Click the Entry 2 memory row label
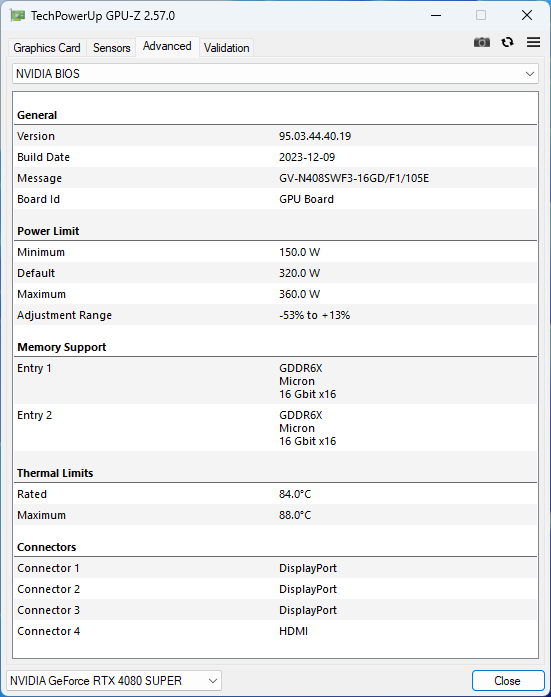551x697 pixels. pyautogui.click(x=35, y=415)
